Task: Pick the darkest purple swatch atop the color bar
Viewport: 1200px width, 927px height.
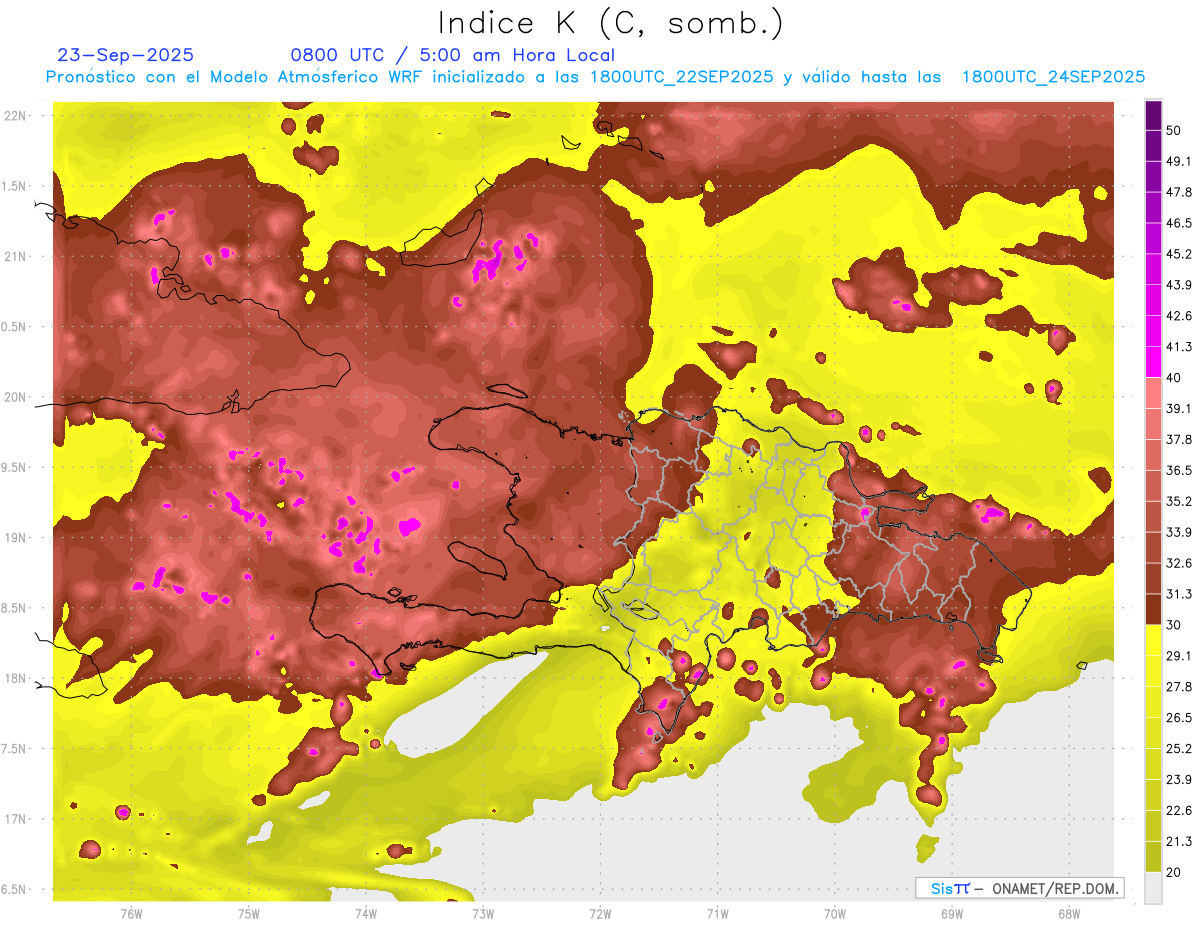Action: (1153, 115)
